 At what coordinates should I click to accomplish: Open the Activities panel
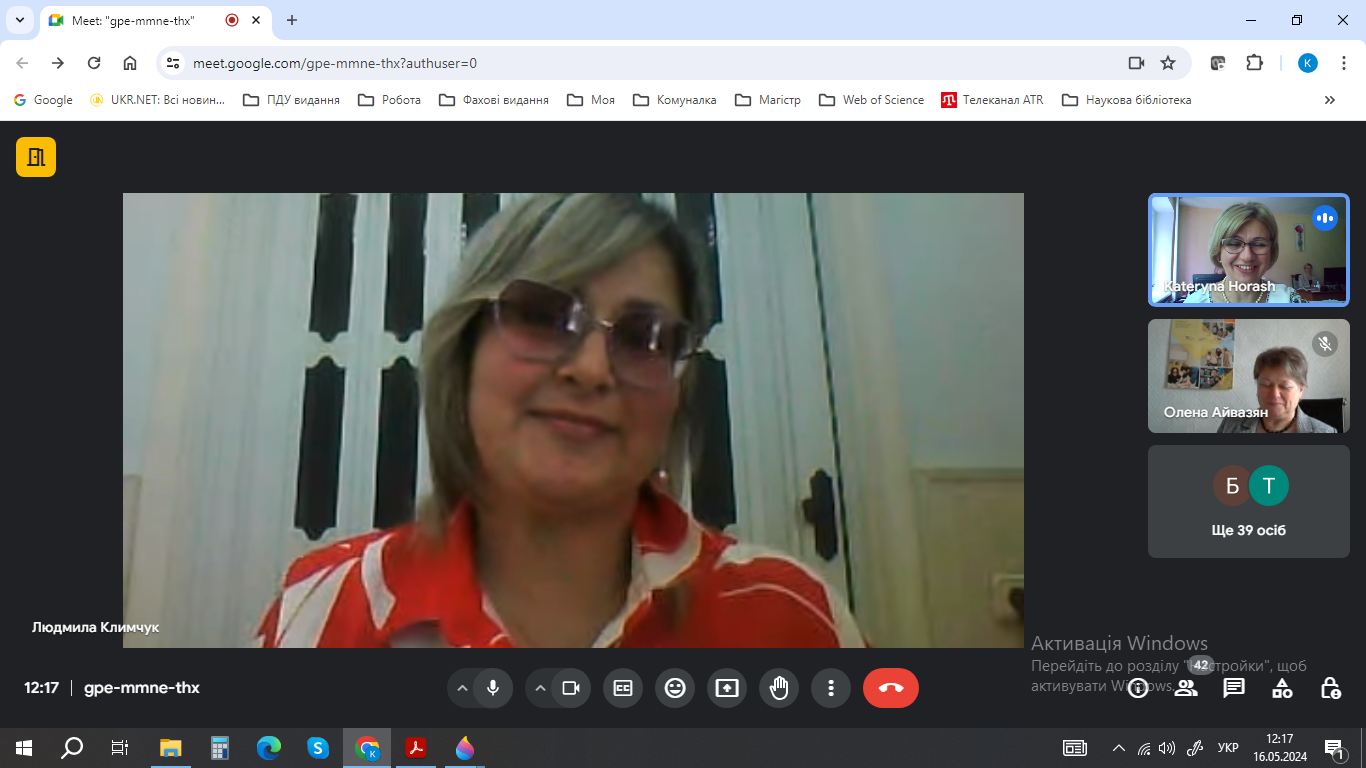[1282, 688]
